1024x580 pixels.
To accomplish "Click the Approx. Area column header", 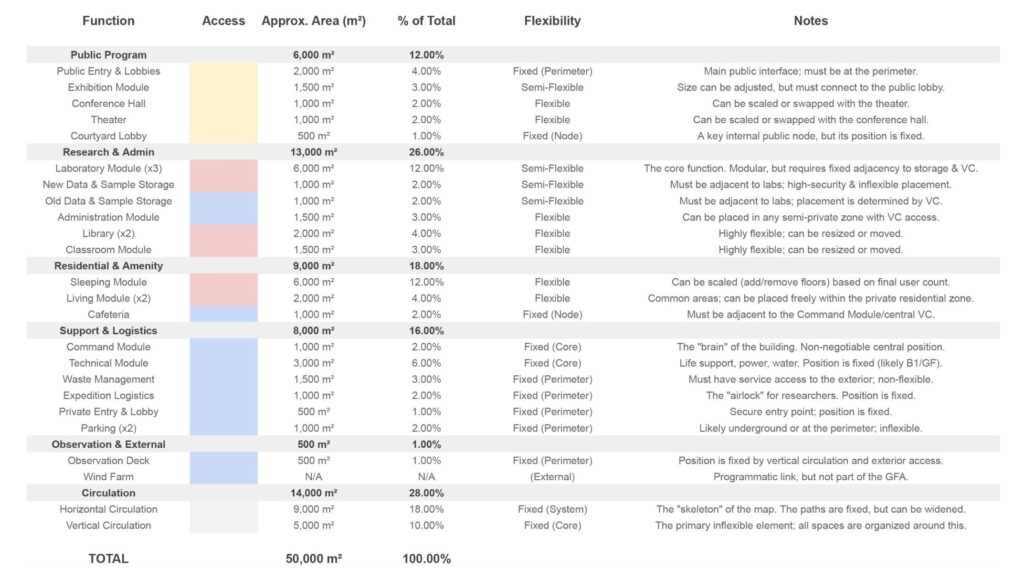I will tap(313, 21).
